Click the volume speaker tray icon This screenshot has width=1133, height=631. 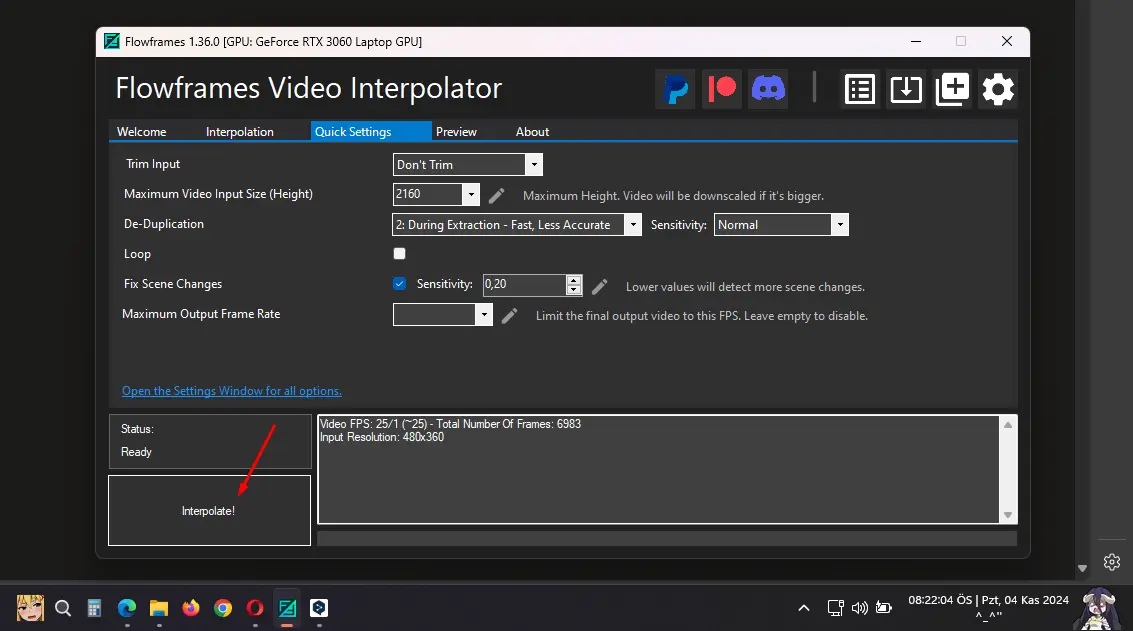[x=859, y=608]
